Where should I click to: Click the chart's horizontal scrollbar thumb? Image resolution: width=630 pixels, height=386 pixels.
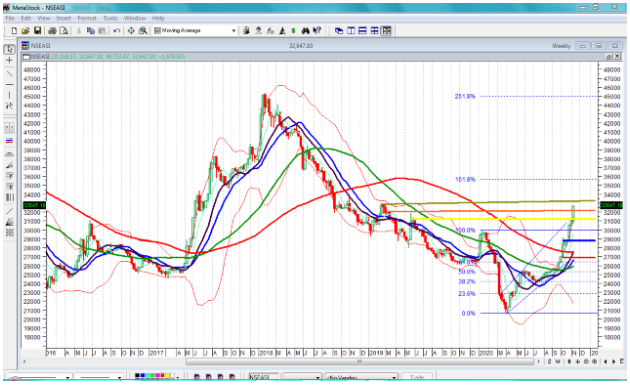tap(360, 361)
